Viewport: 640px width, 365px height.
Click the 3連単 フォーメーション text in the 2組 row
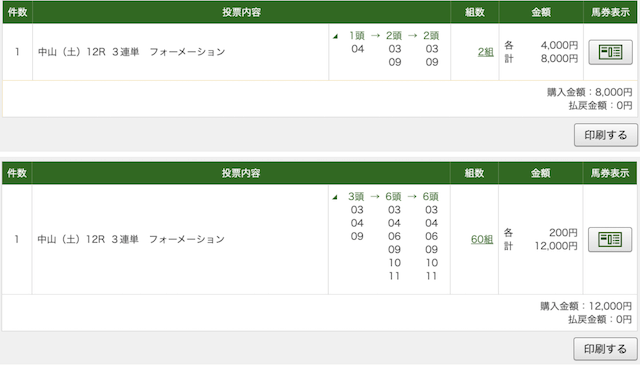(x=169, y=52)
